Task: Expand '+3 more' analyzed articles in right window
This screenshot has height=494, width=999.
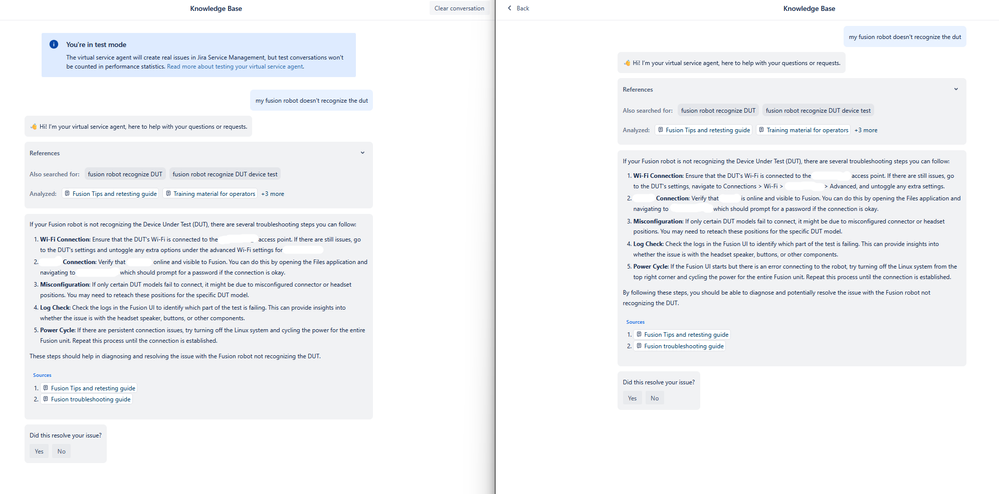Action: tap(866, 129)
